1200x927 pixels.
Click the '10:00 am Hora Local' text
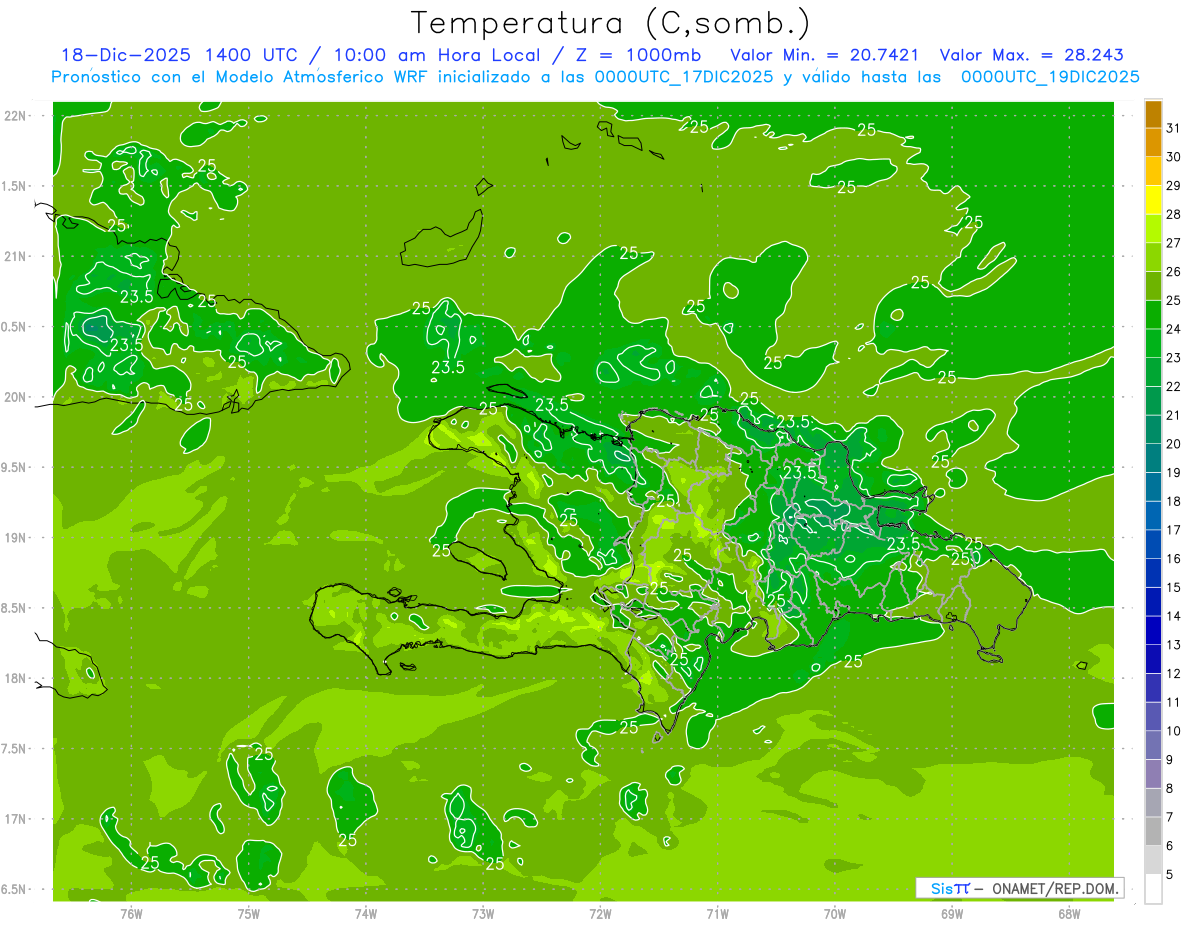[x=434, y=55]
